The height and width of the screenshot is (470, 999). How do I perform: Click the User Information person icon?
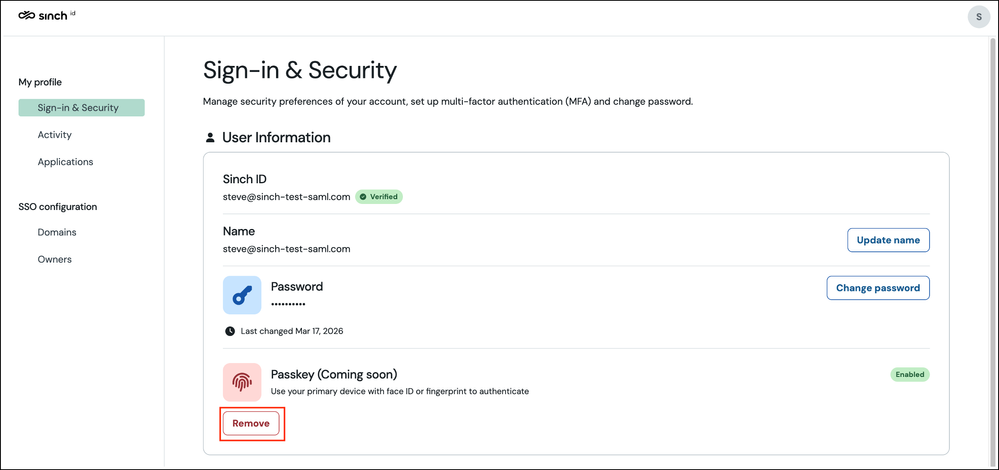click(x=210, y=138)
